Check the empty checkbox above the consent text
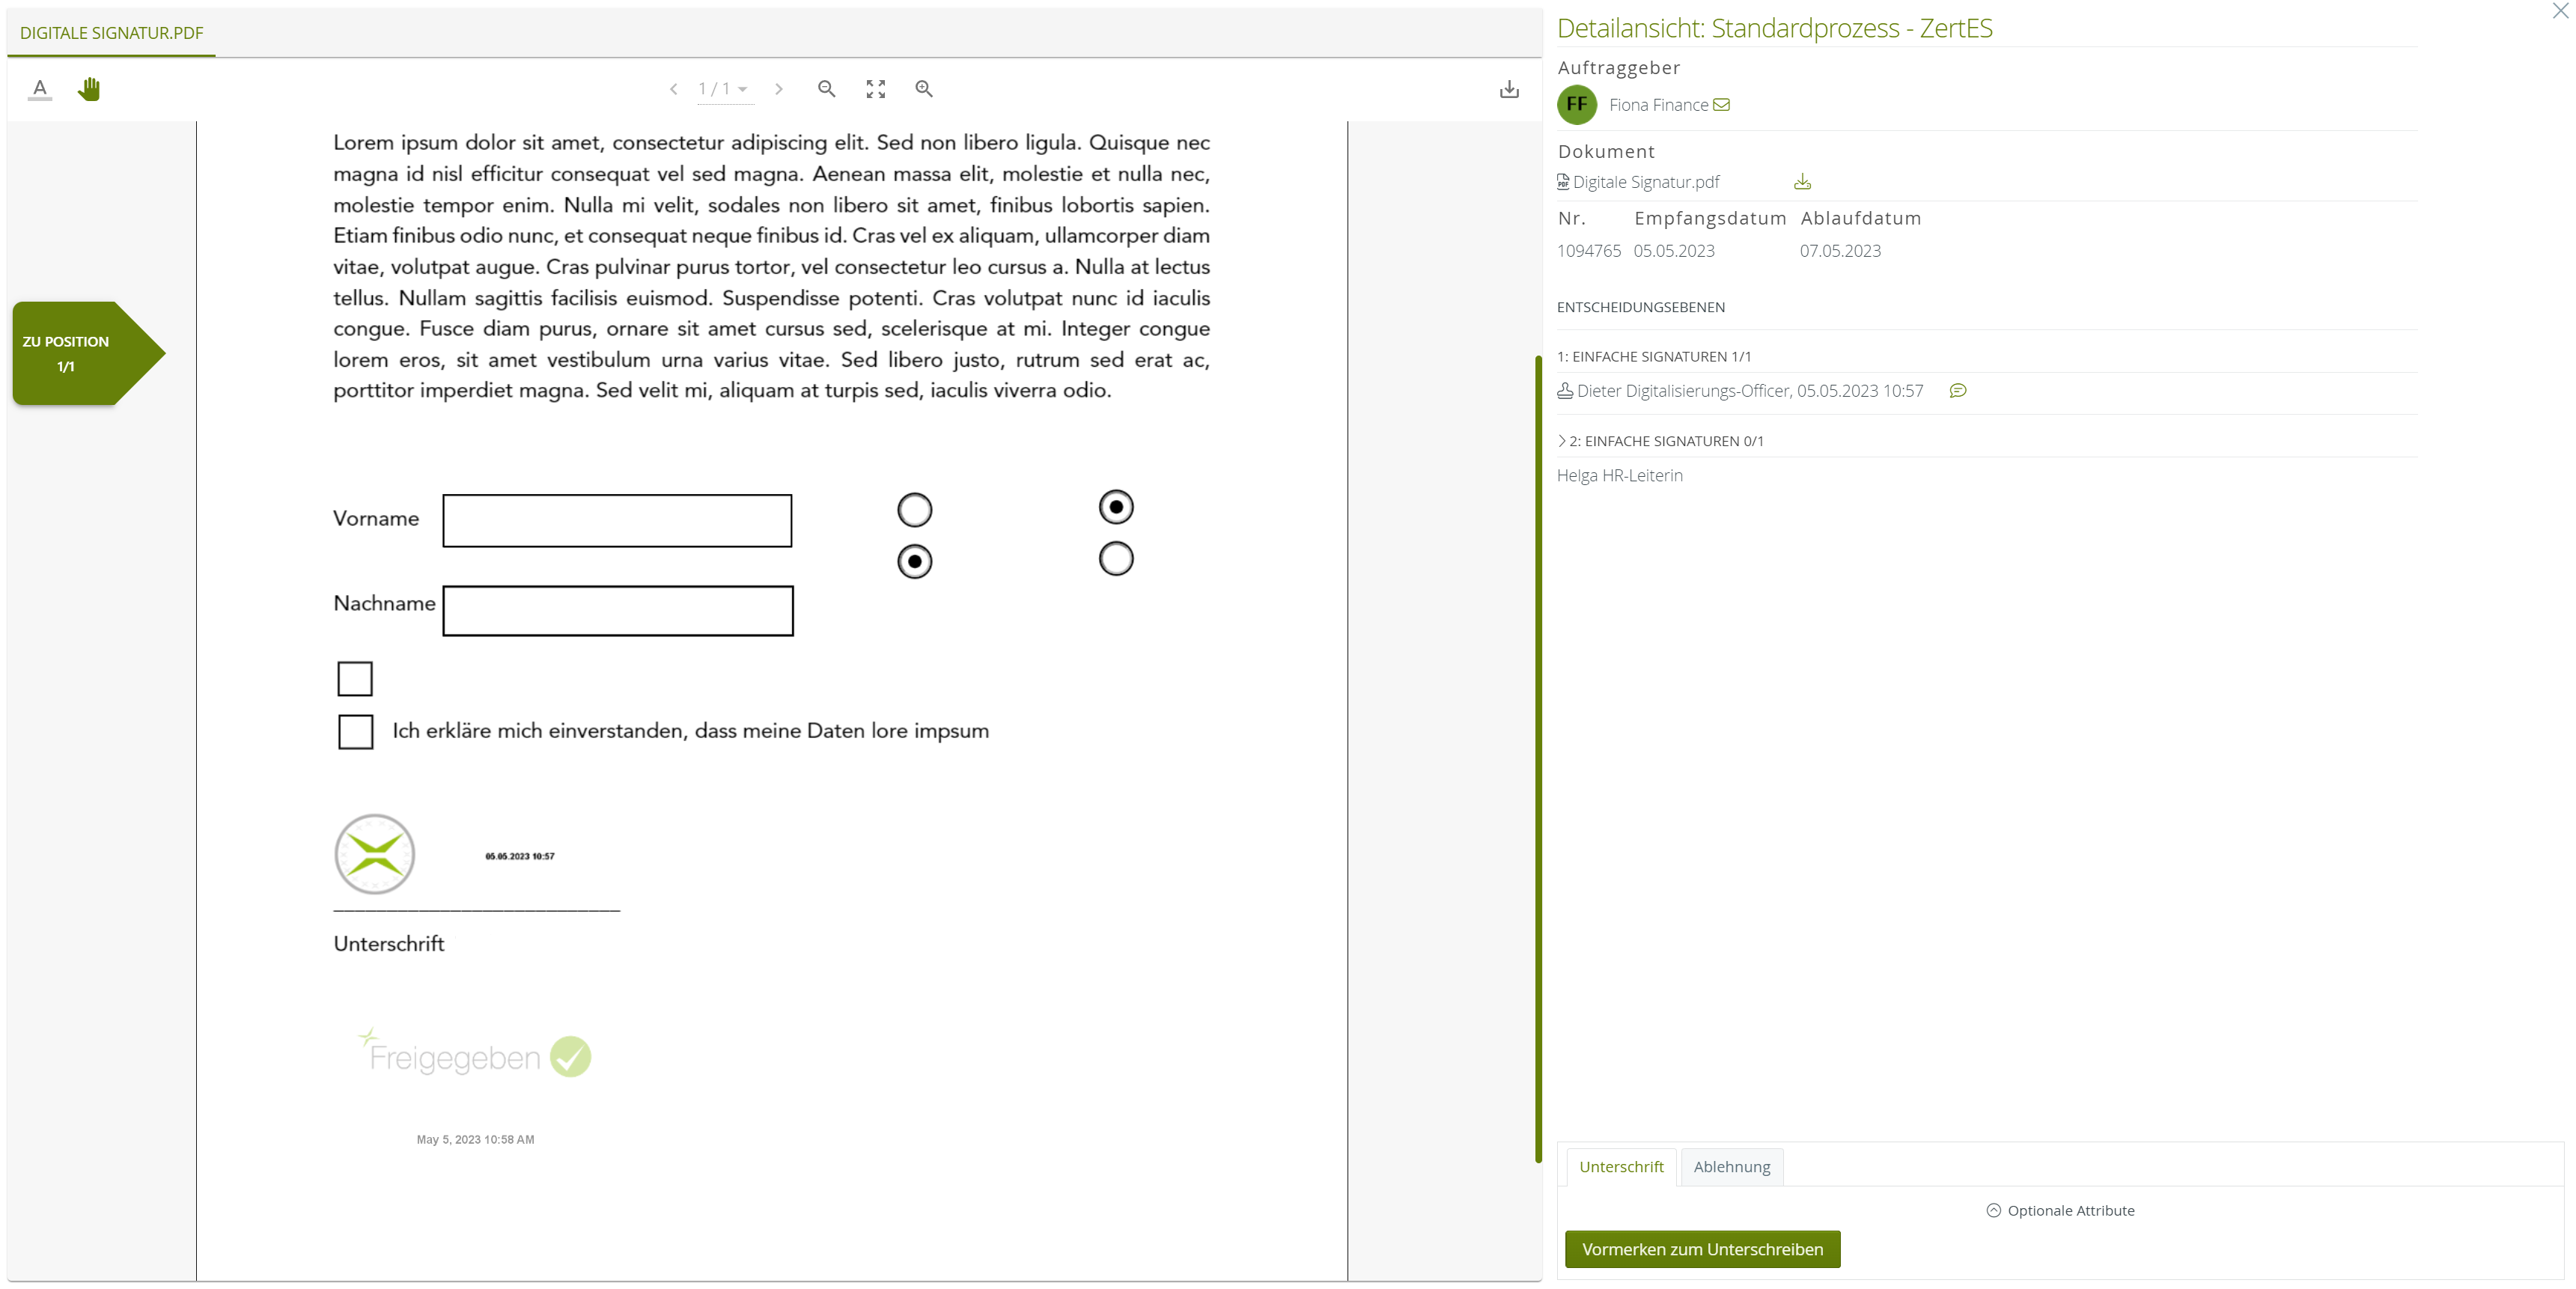Screen dimensions: 2576x1289 [355, 678]
